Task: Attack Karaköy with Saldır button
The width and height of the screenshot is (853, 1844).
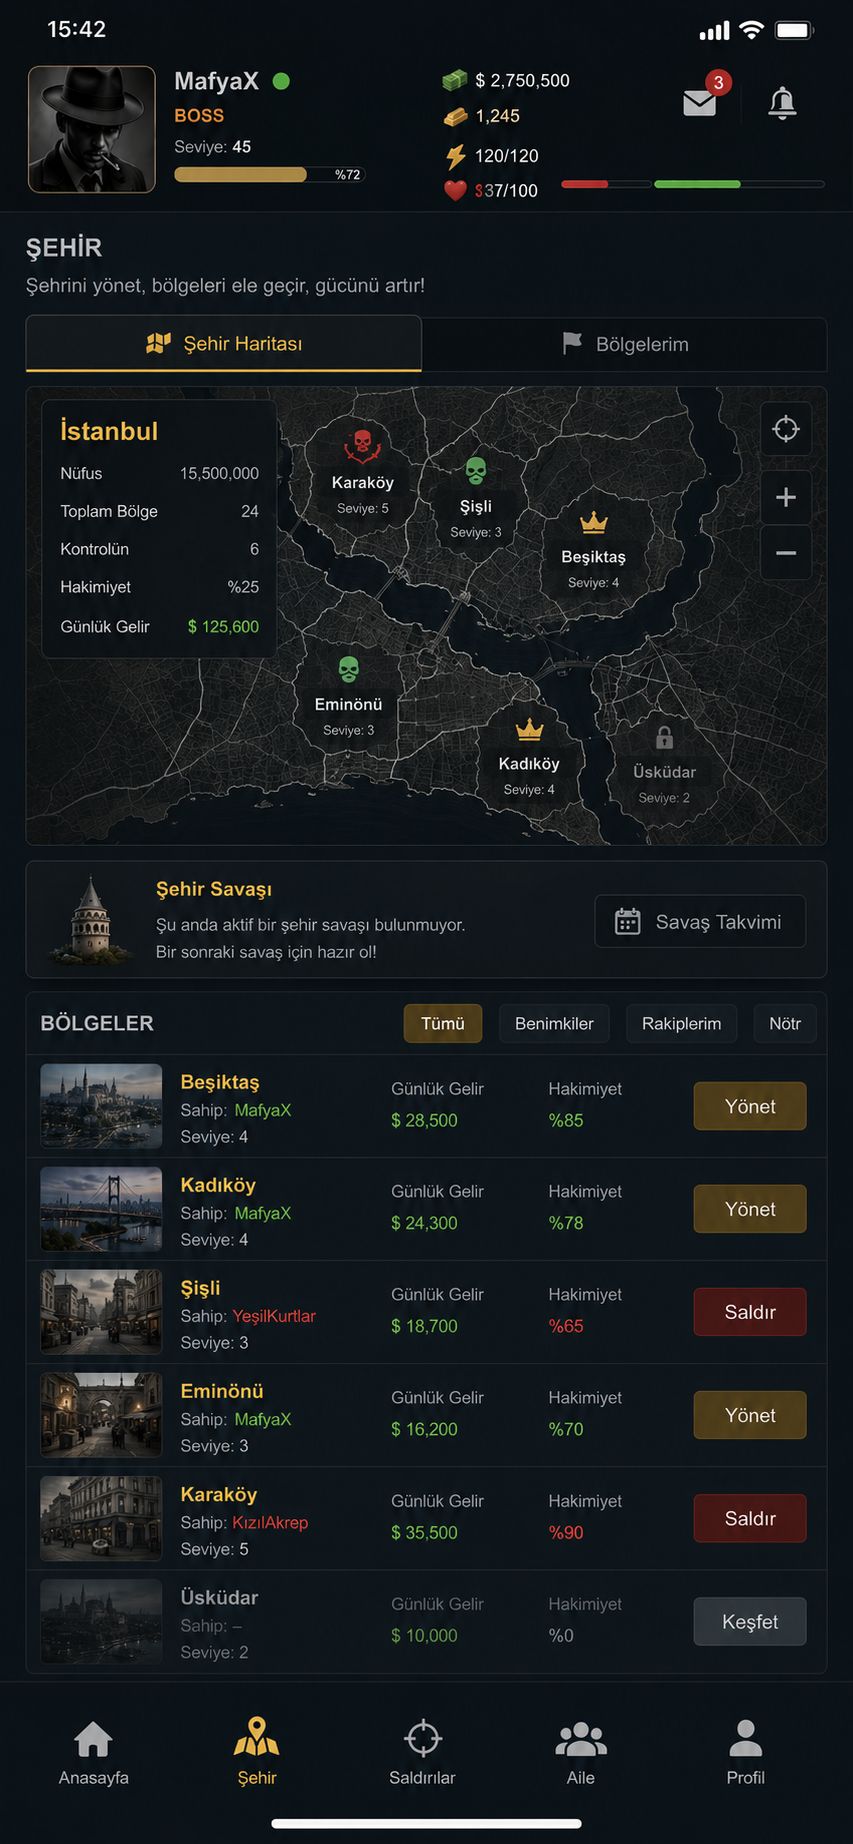Action: click(750, 1518)
